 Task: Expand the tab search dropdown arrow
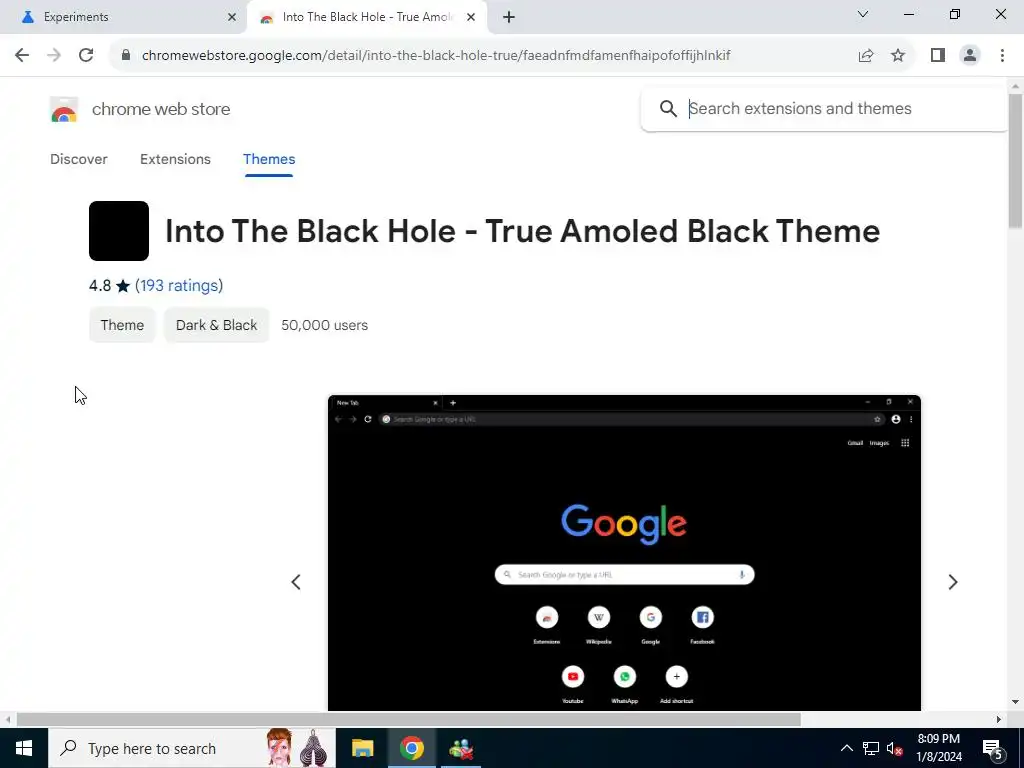(863, 14)
